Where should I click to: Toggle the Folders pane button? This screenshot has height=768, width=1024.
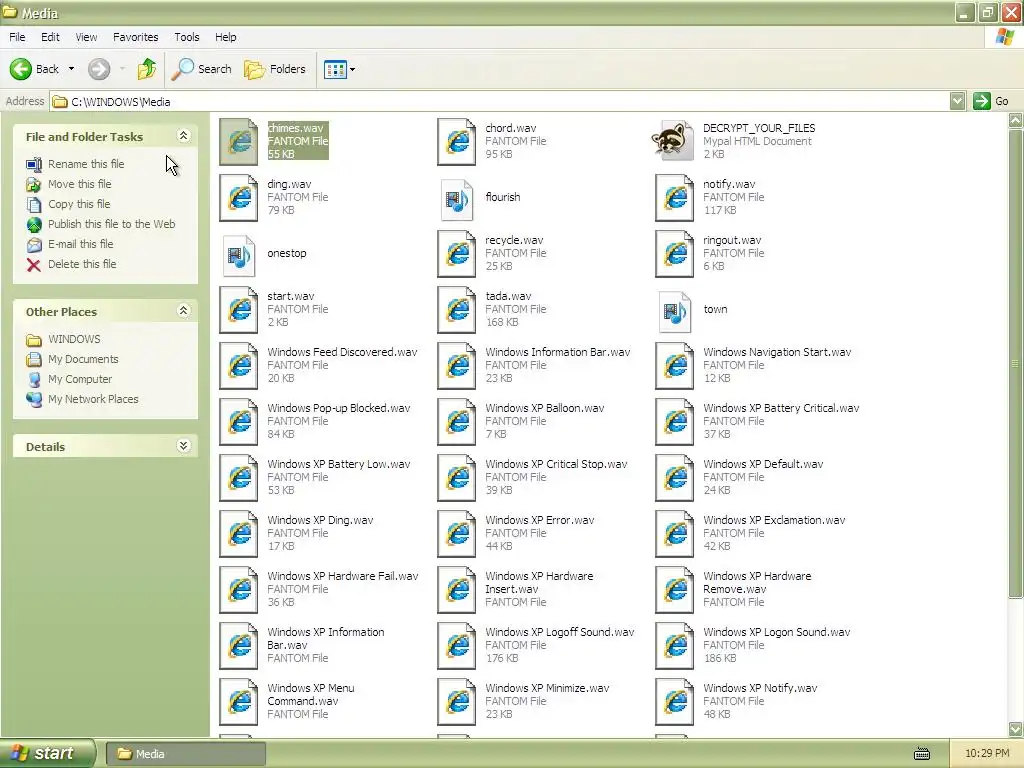click(275, 69)
